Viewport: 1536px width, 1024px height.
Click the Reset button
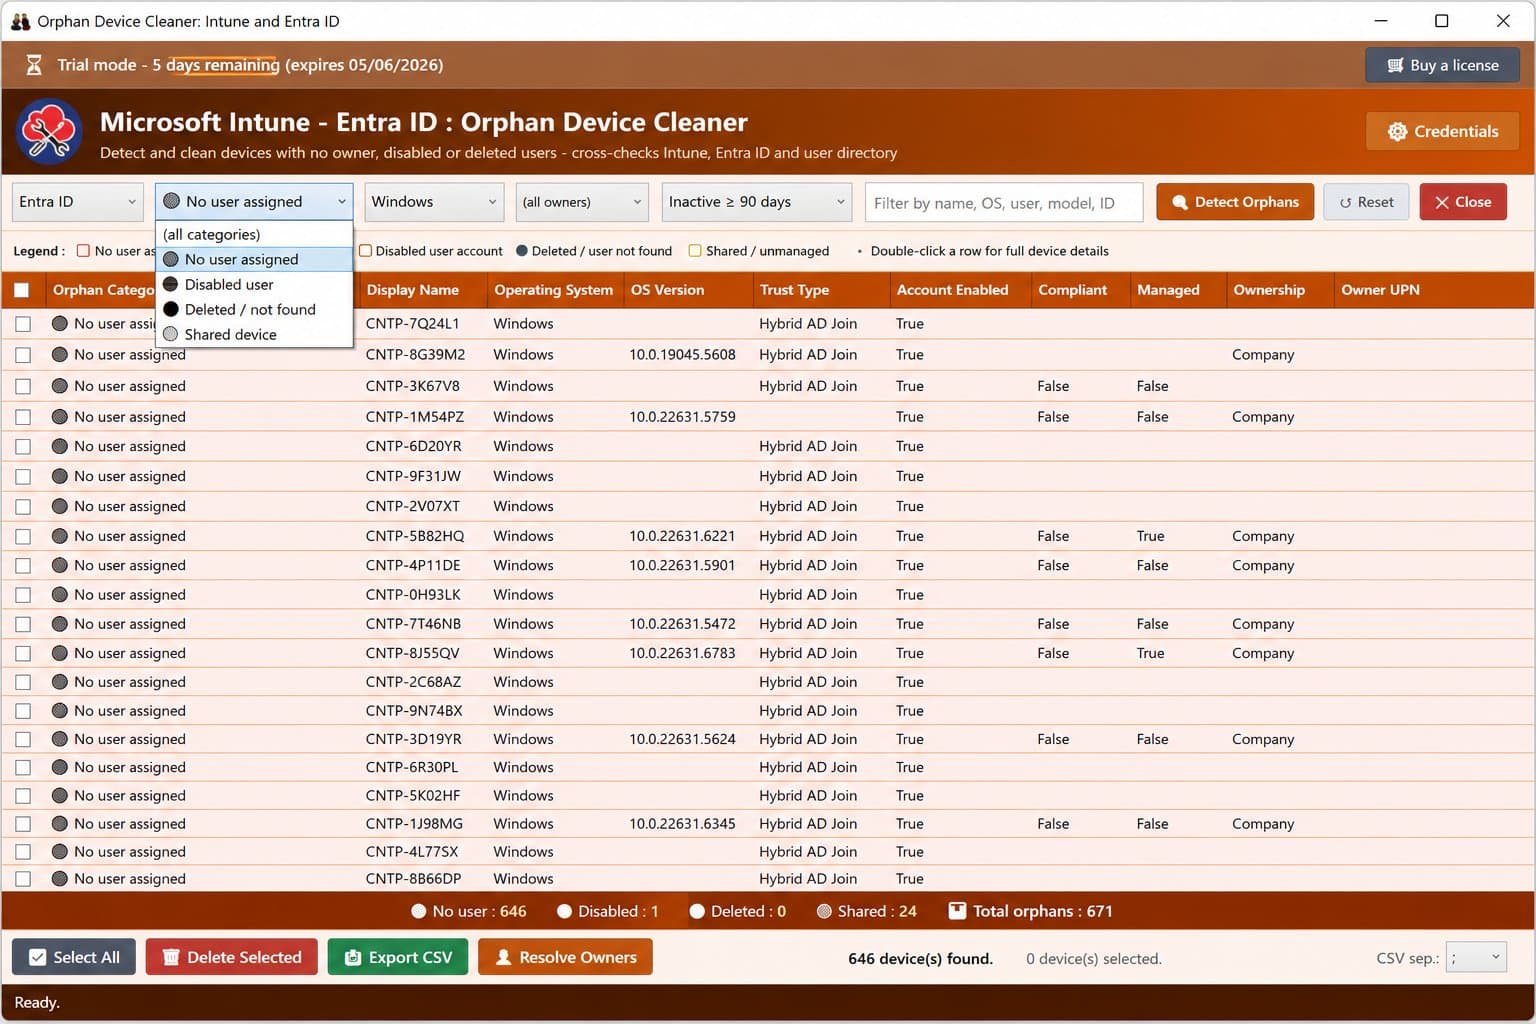click(x=1366, y=202)
